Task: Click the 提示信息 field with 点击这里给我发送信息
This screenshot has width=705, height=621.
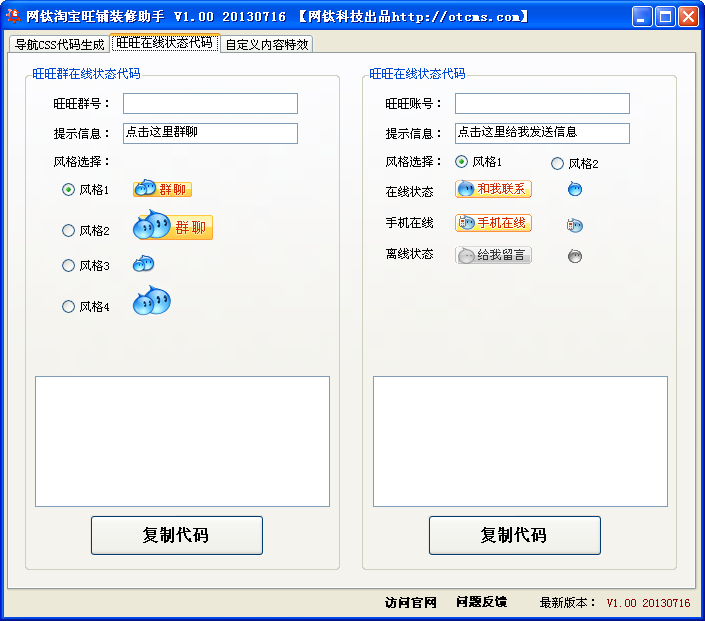Action: click(x=542, y=133)
